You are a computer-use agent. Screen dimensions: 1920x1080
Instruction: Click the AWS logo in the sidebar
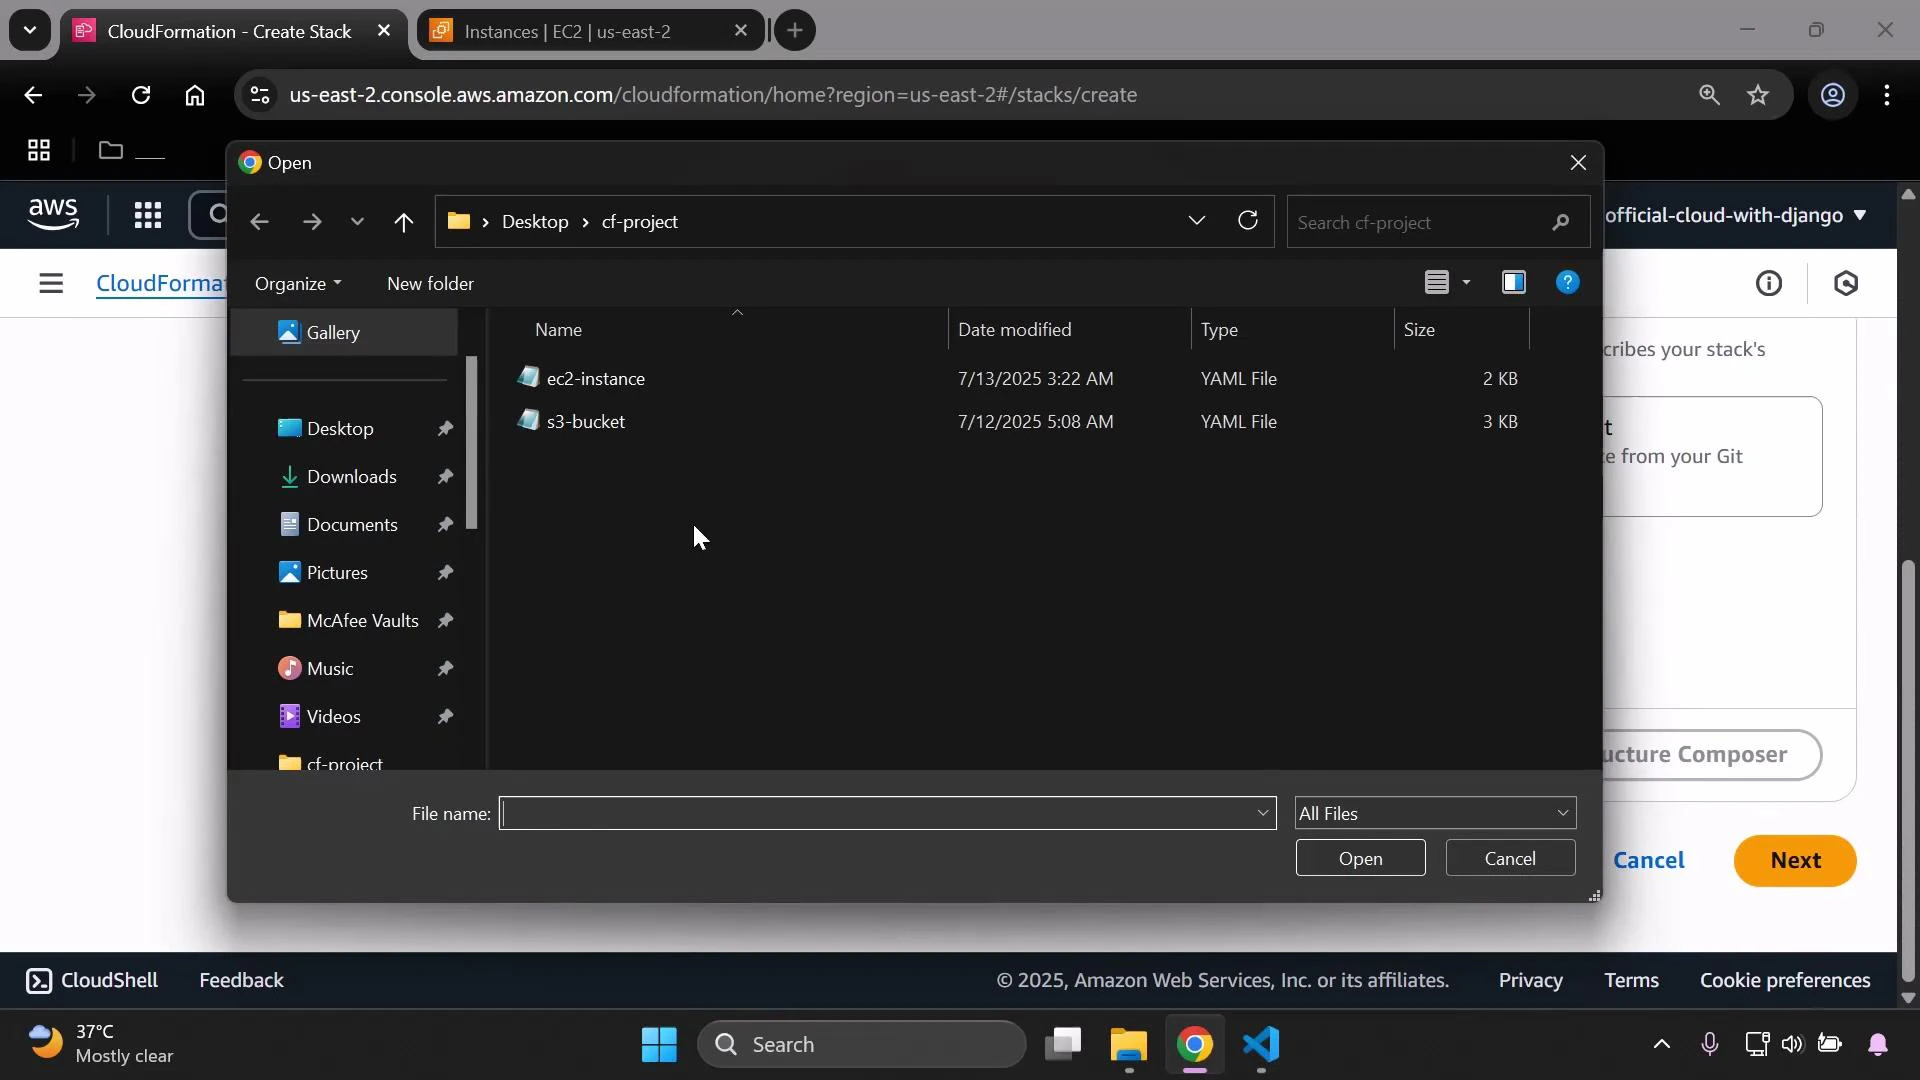pyautogui.click(x=53, y=214)
